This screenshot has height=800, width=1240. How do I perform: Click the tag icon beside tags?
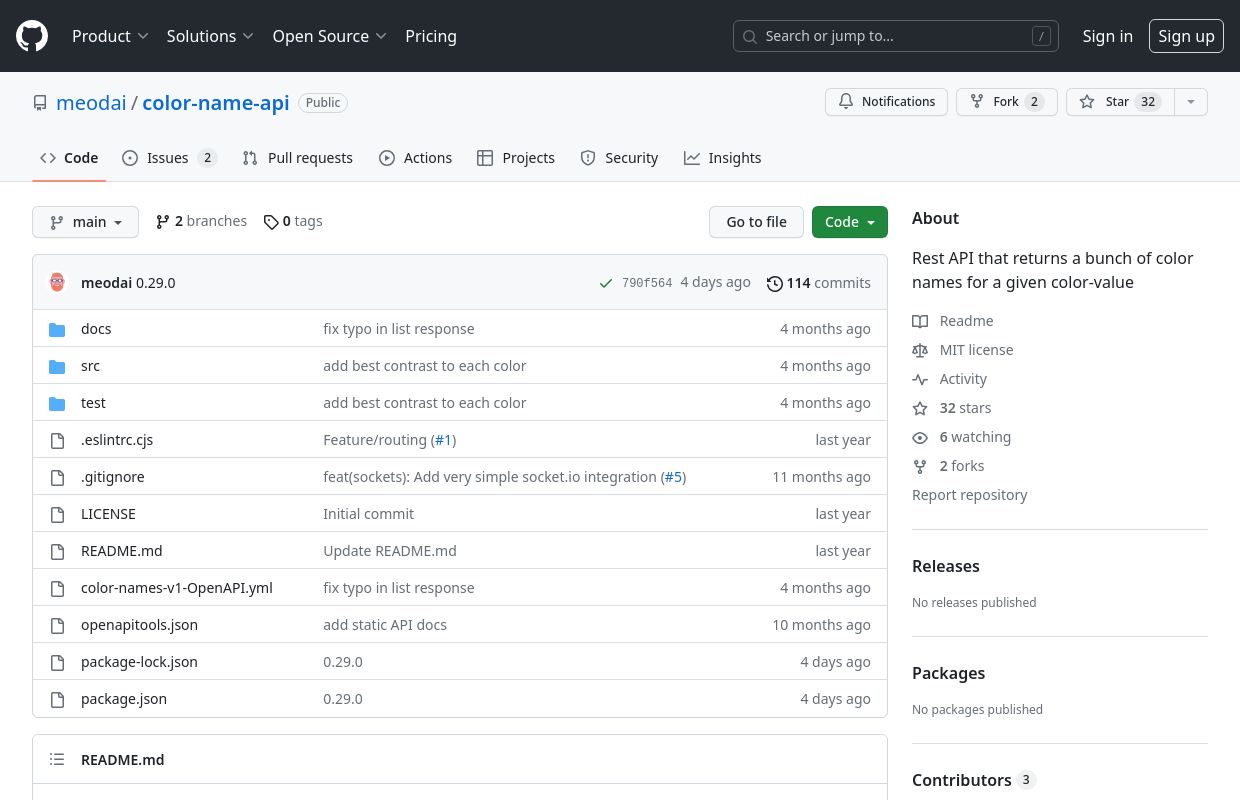[271, 222]
